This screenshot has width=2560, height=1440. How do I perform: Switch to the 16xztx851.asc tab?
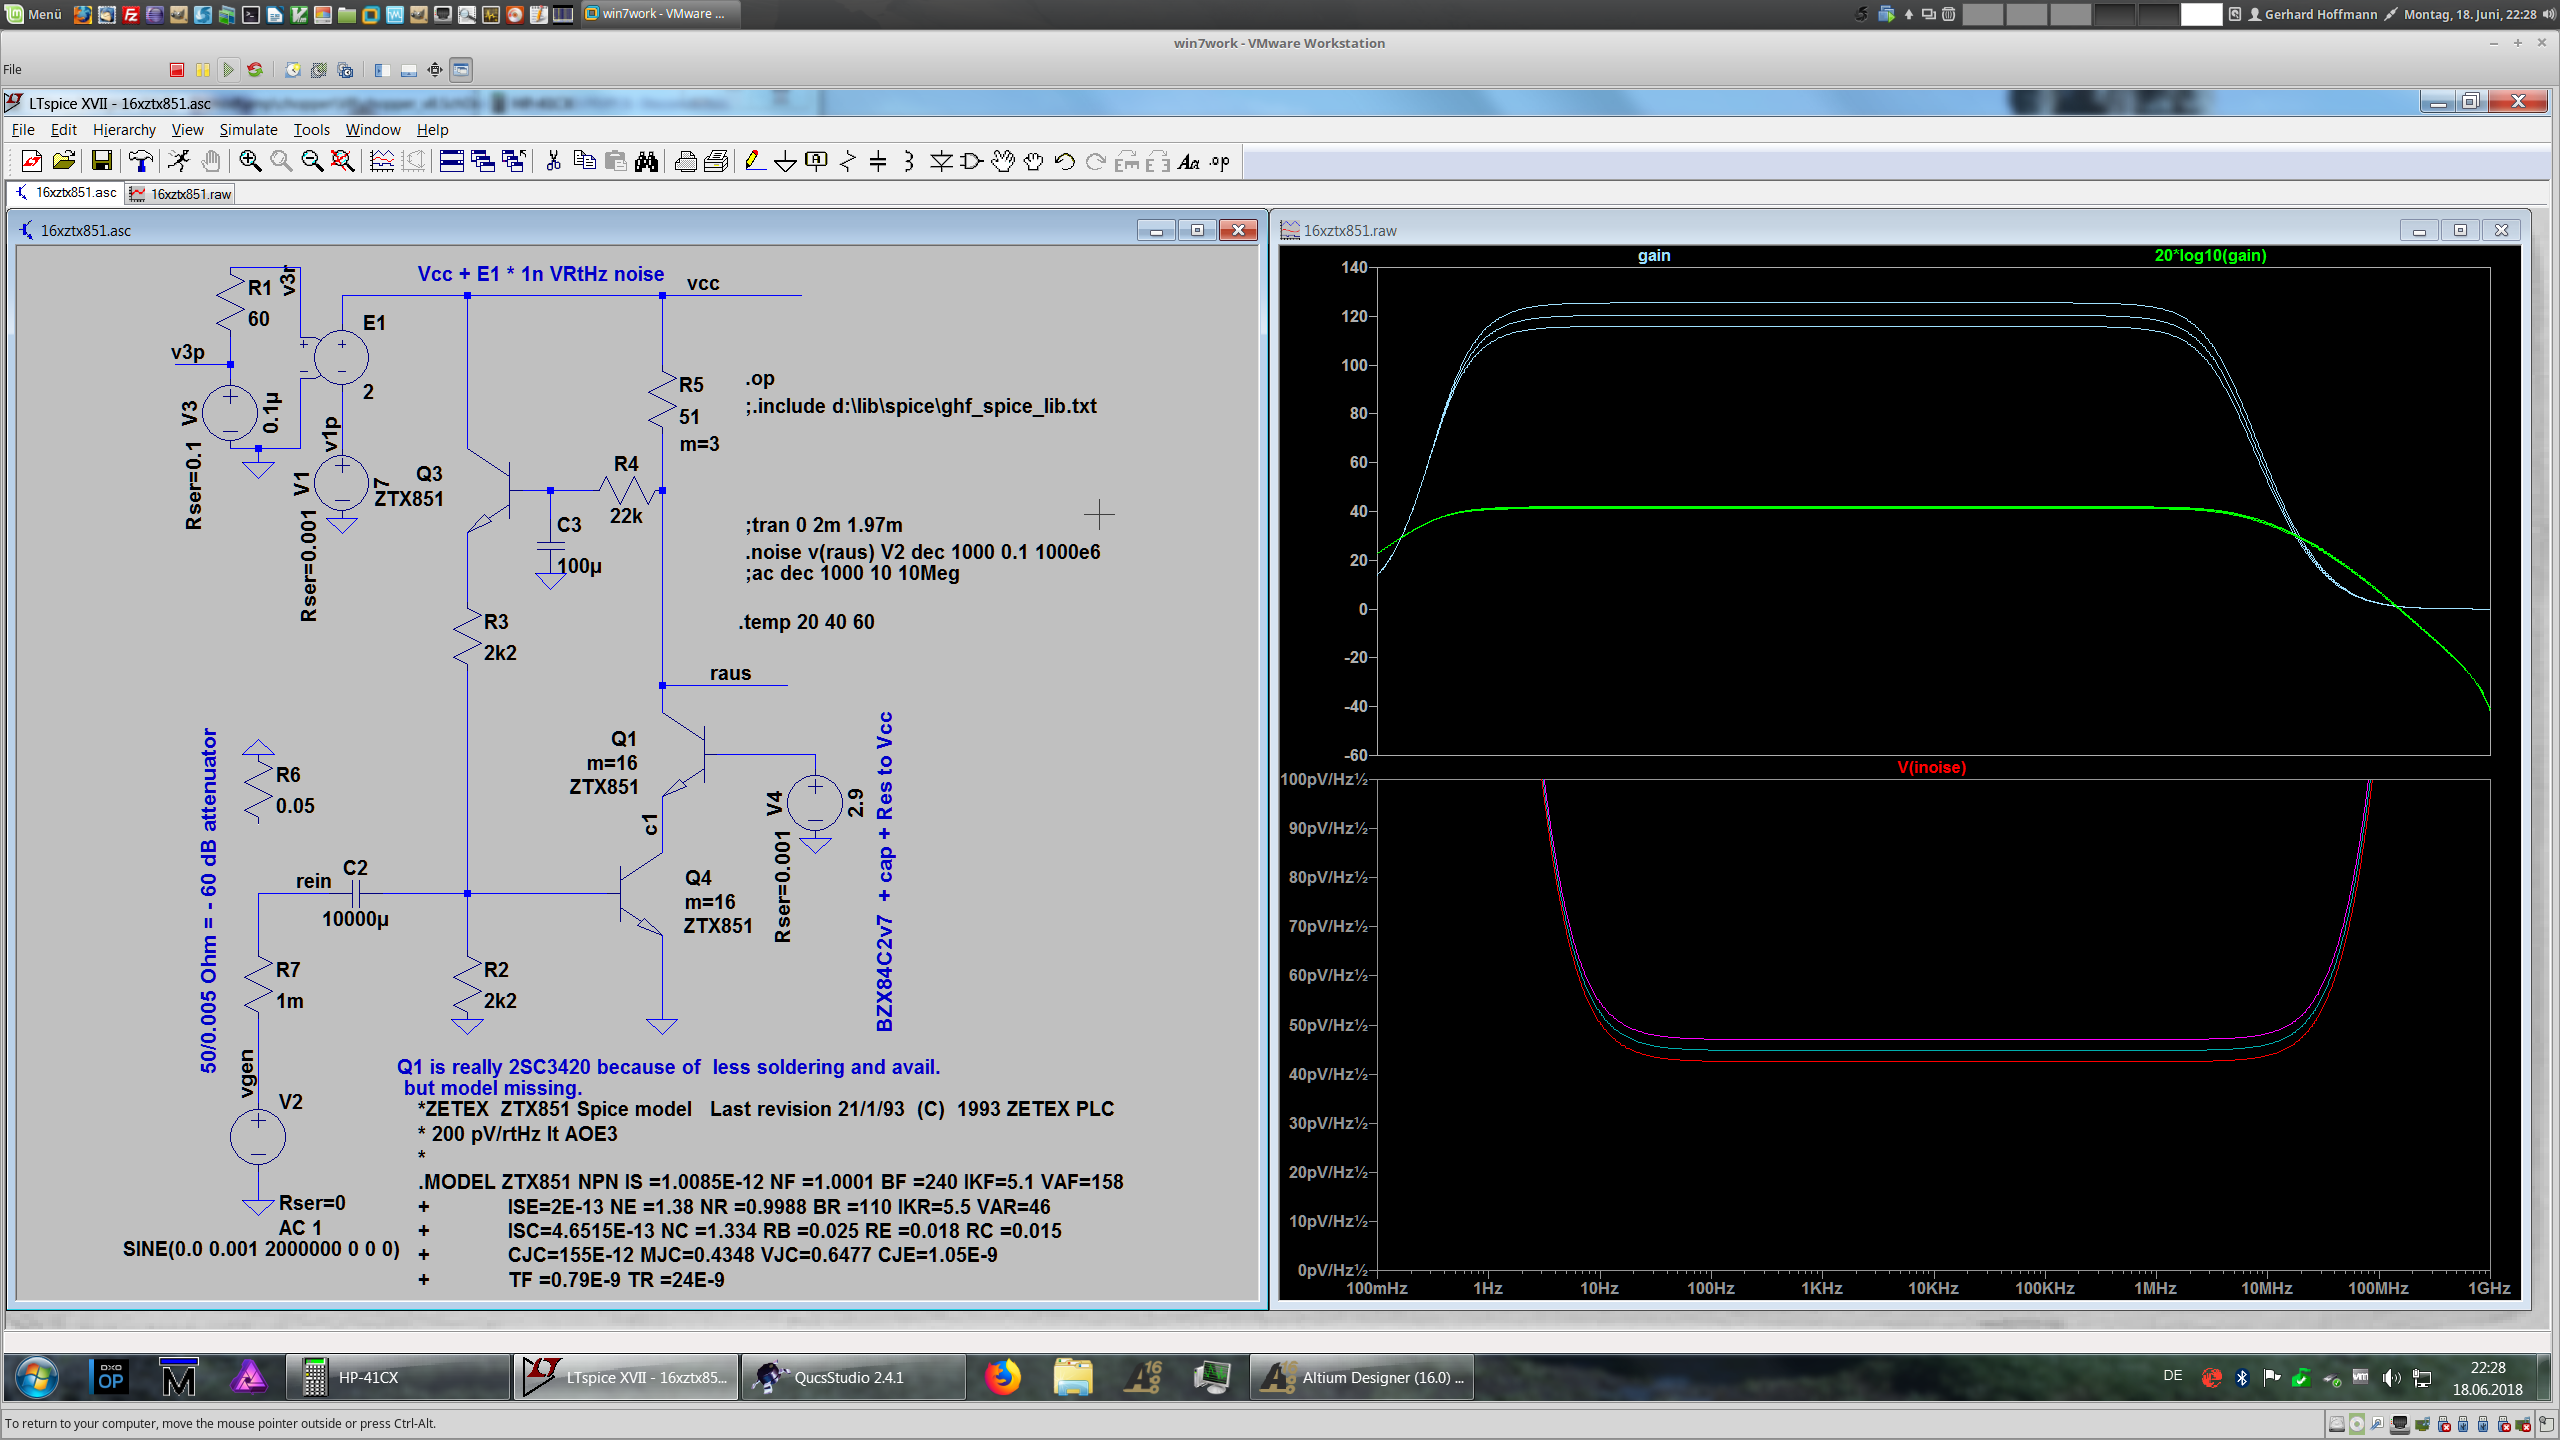pos(66,193)
